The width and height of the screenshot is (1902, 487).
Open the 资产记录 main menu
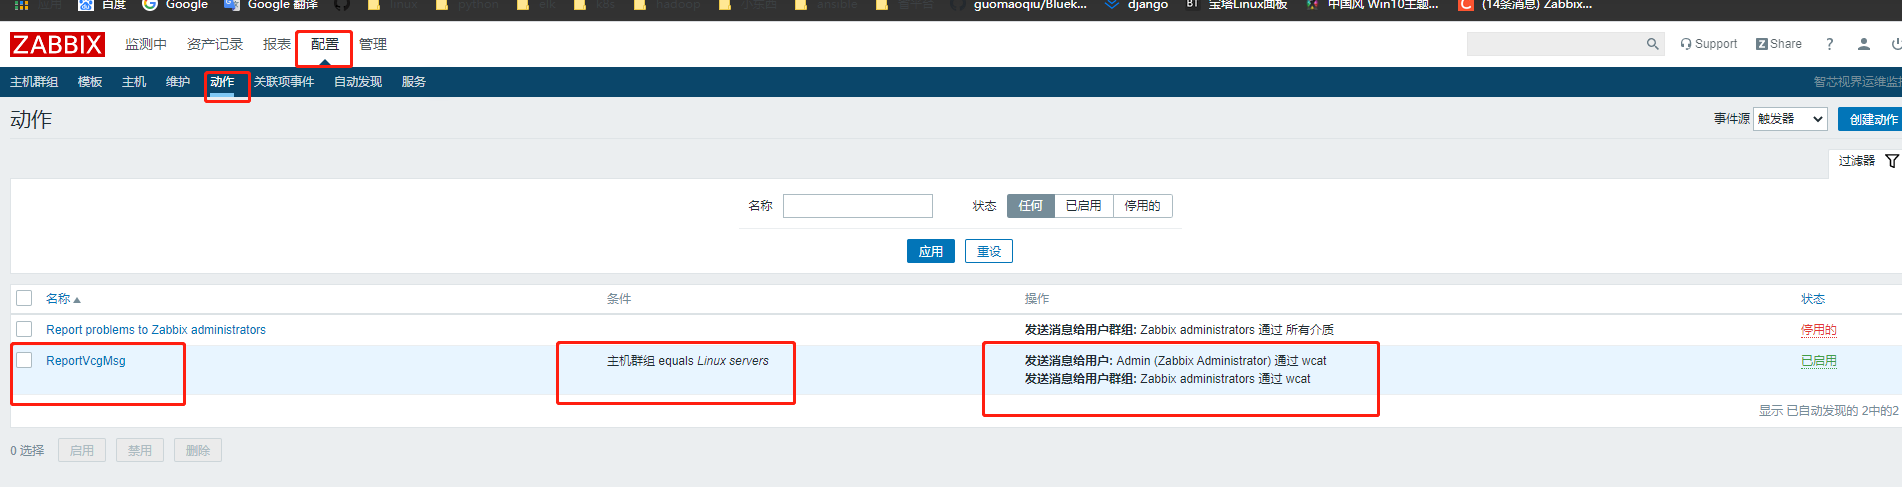click(215, 44)
